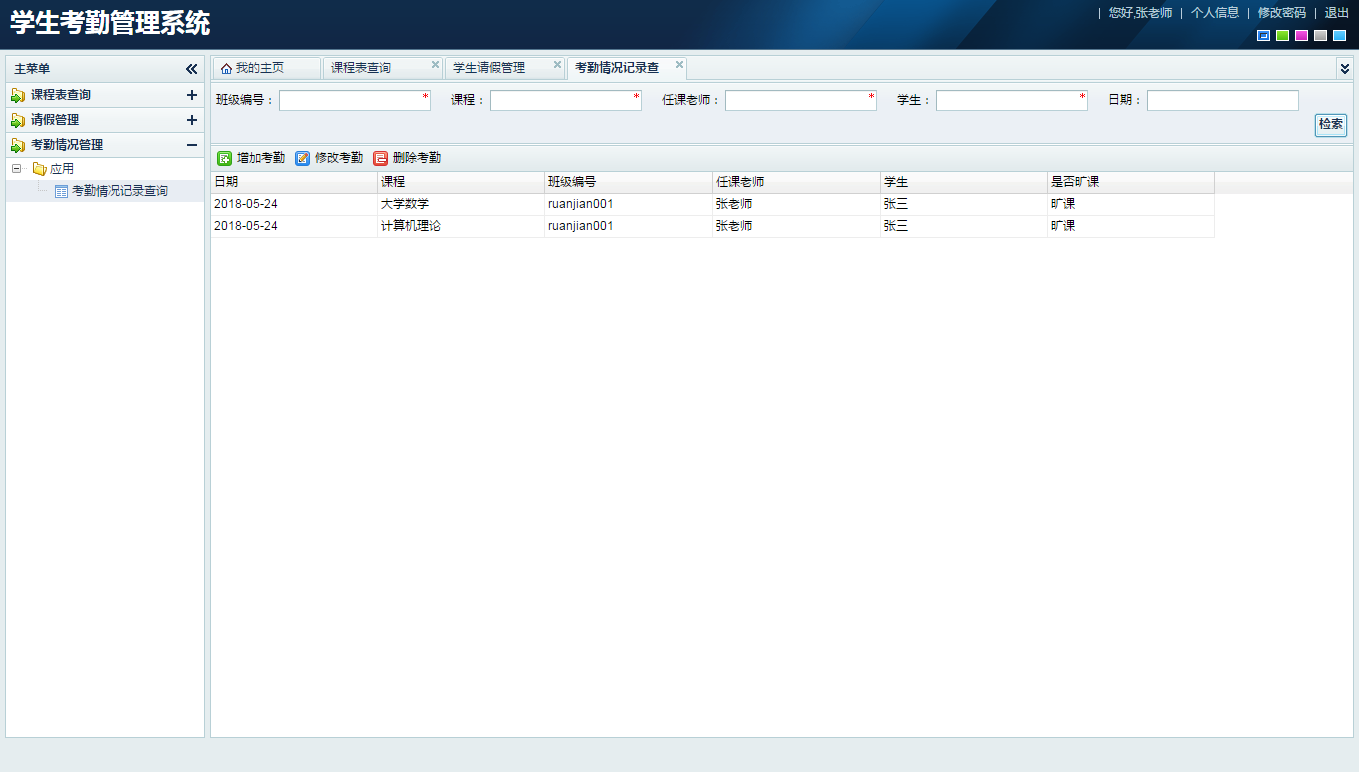Click the 考勤情况管理 sidebar menu icon
This screenshot has height=772, width=1359.
tap(18, 144)
